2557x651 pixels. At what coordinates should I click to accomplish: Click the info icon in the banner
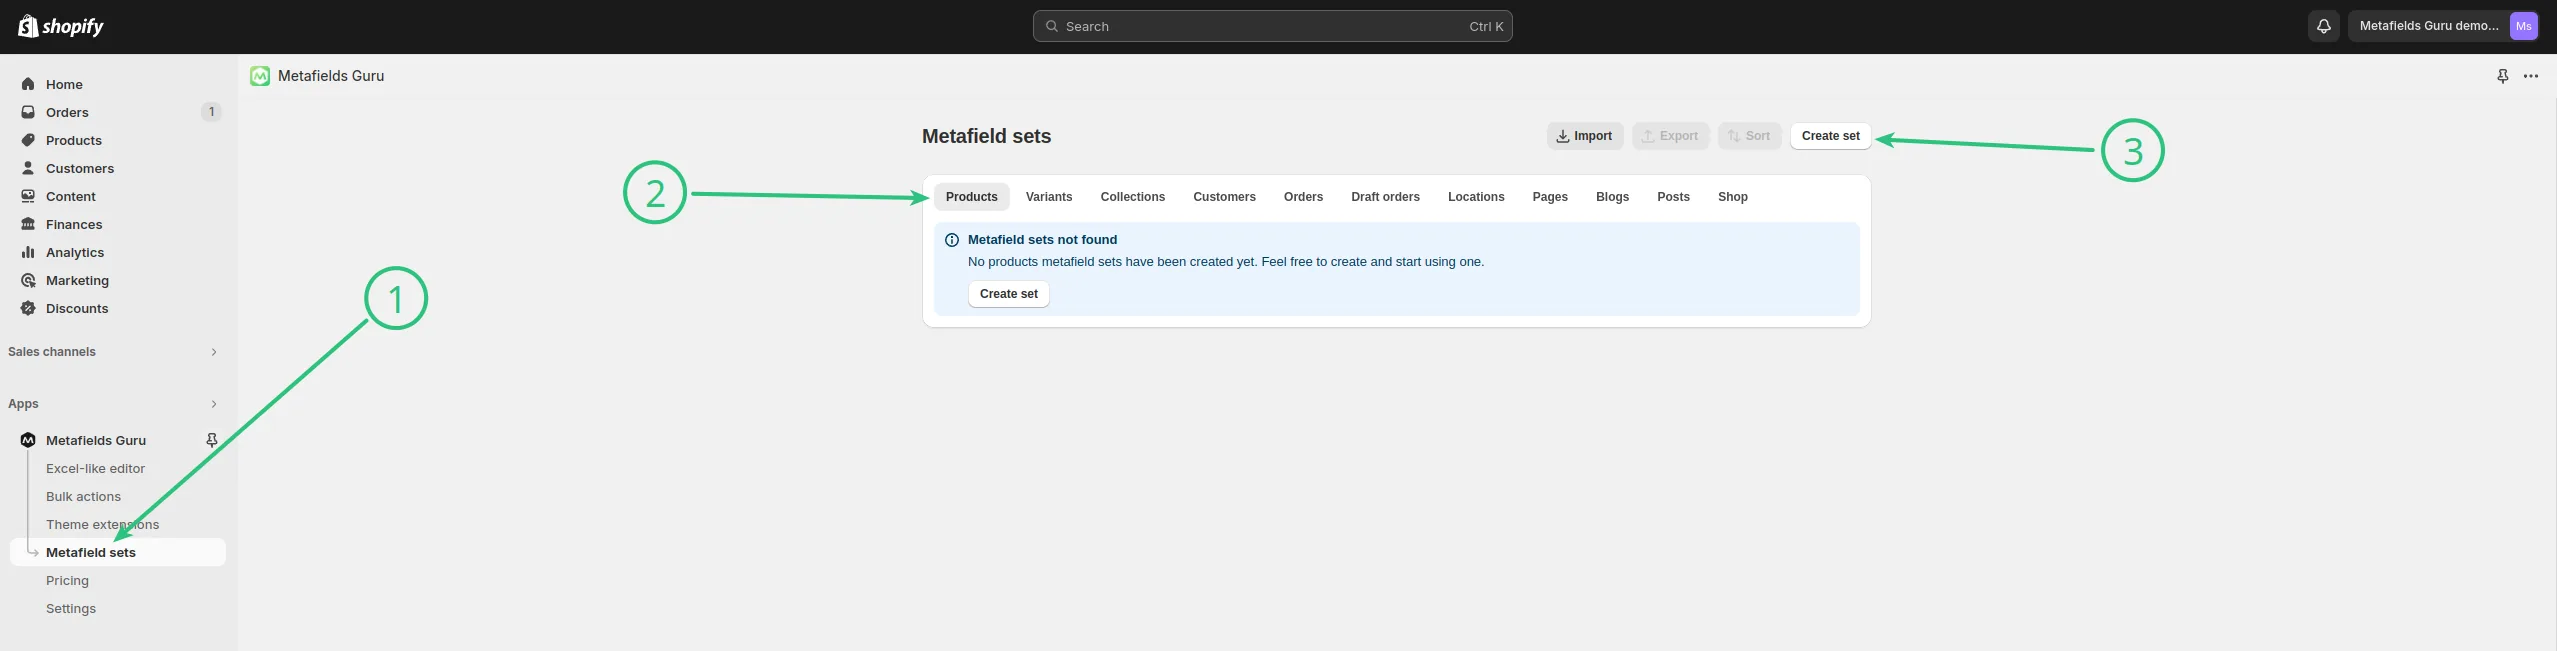tap(952, 240)
